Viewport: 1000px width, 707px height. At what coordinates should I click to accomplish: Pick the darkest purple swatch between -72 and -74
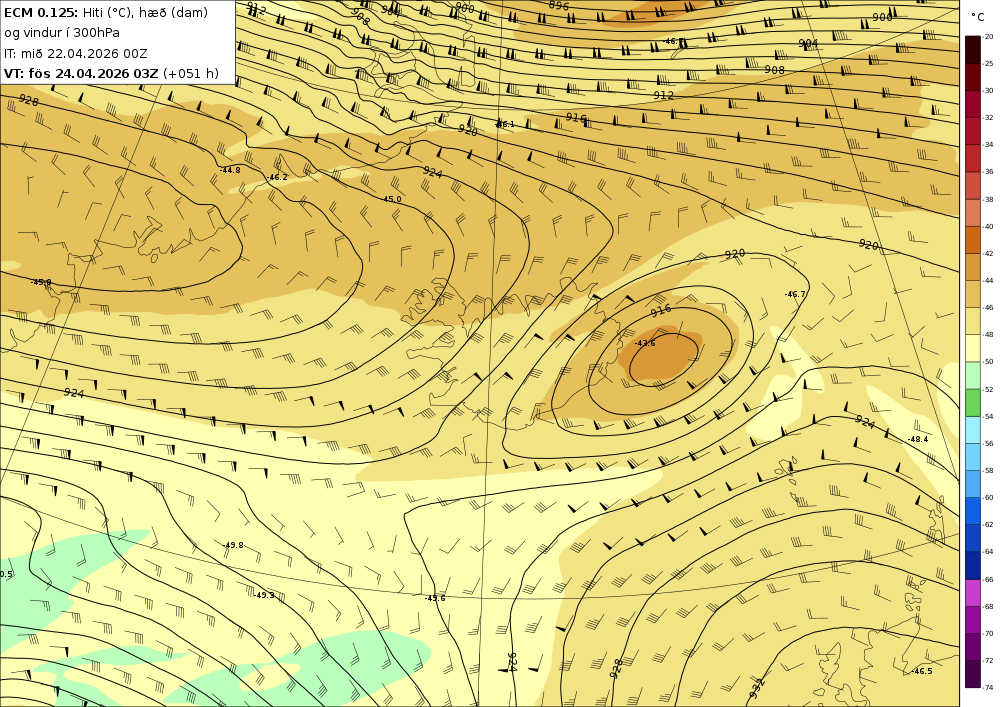(x=973, y=674)
